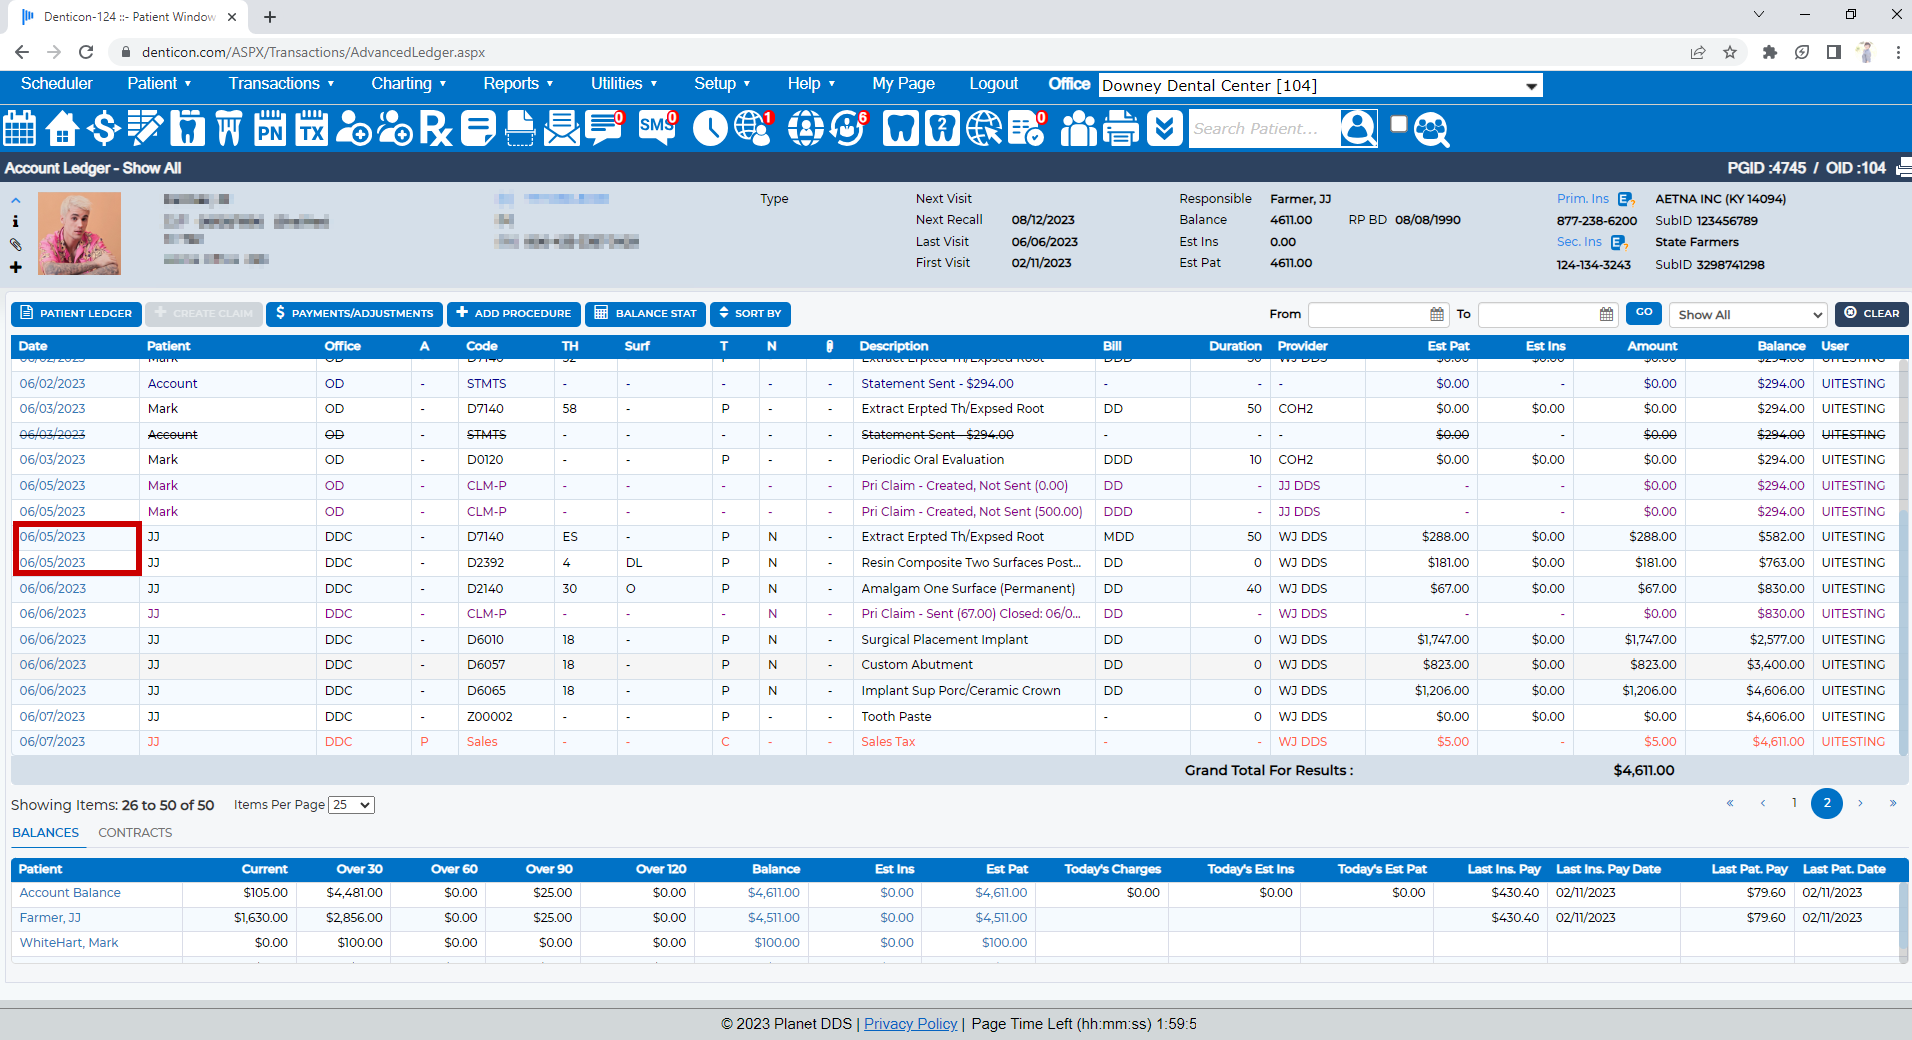This screenshot has width=1912, height=1040.
Task: Open the Help menu
Action: [x=811, y=84]
